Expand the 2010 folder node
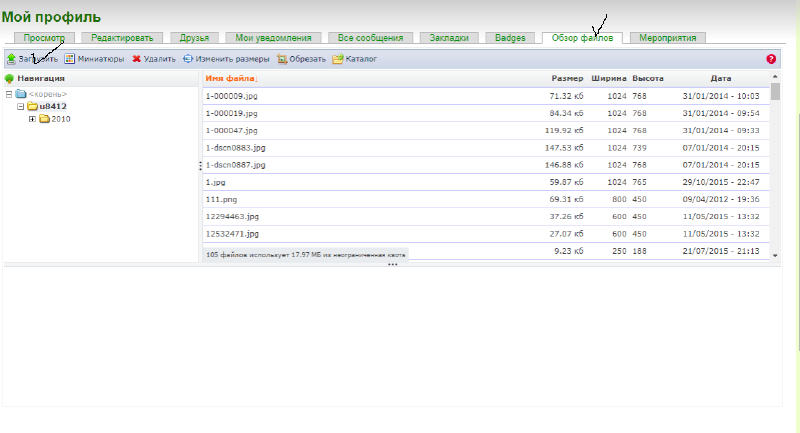Screen dimensions: 800x433 32,119
